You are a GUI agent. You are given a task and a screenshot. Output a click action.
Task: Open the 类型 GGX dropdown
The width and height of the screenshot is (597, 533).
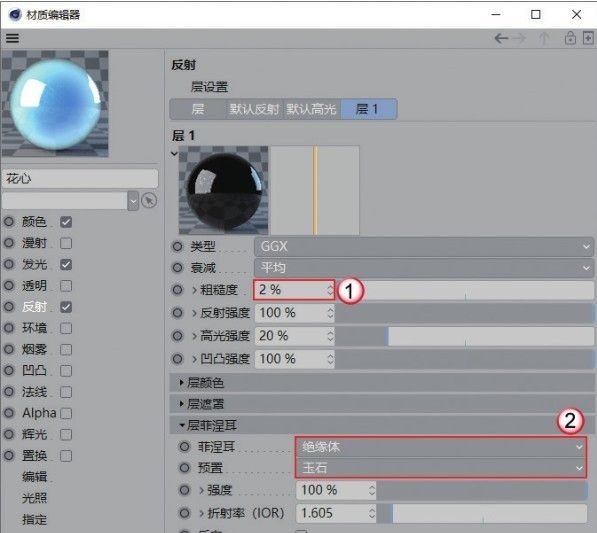coord(424,246)
